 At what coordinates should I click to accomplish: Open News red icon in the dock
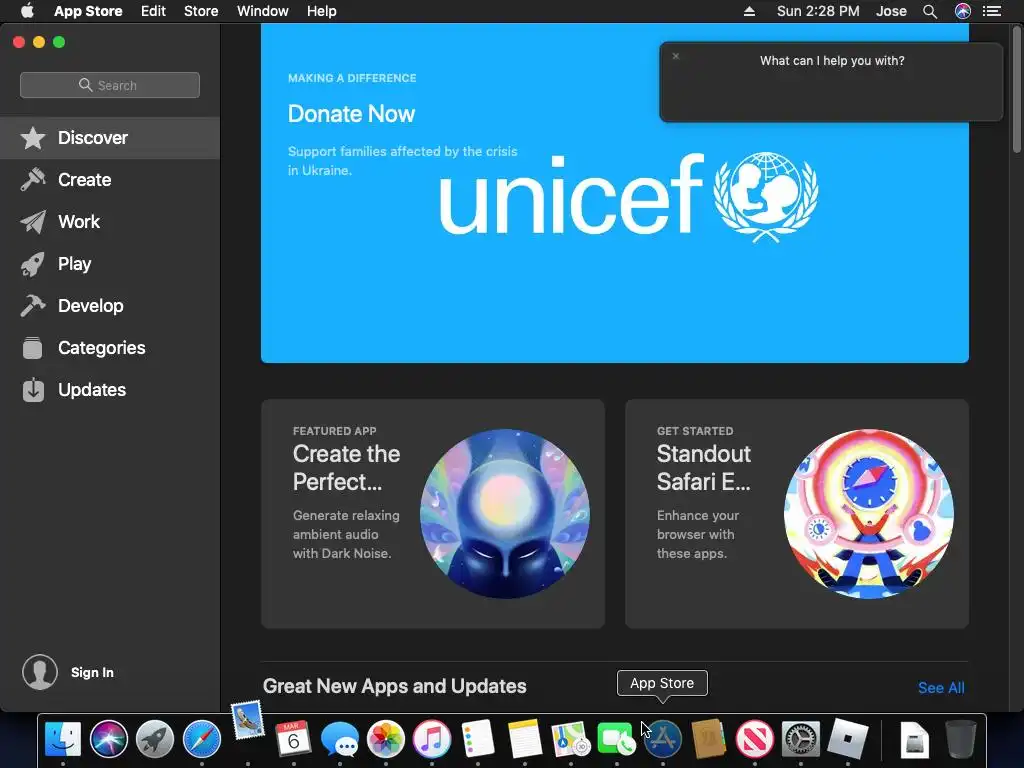pyautogui.click(x=754, y=739)
